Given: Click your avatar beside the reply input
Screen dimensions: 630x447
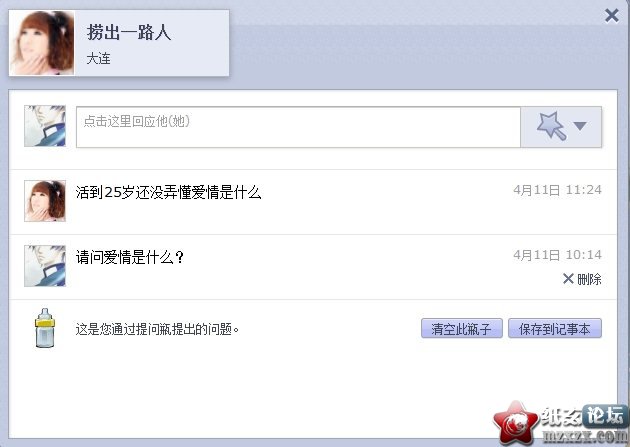Looking at the screenshot, I should tap(45, 126).
